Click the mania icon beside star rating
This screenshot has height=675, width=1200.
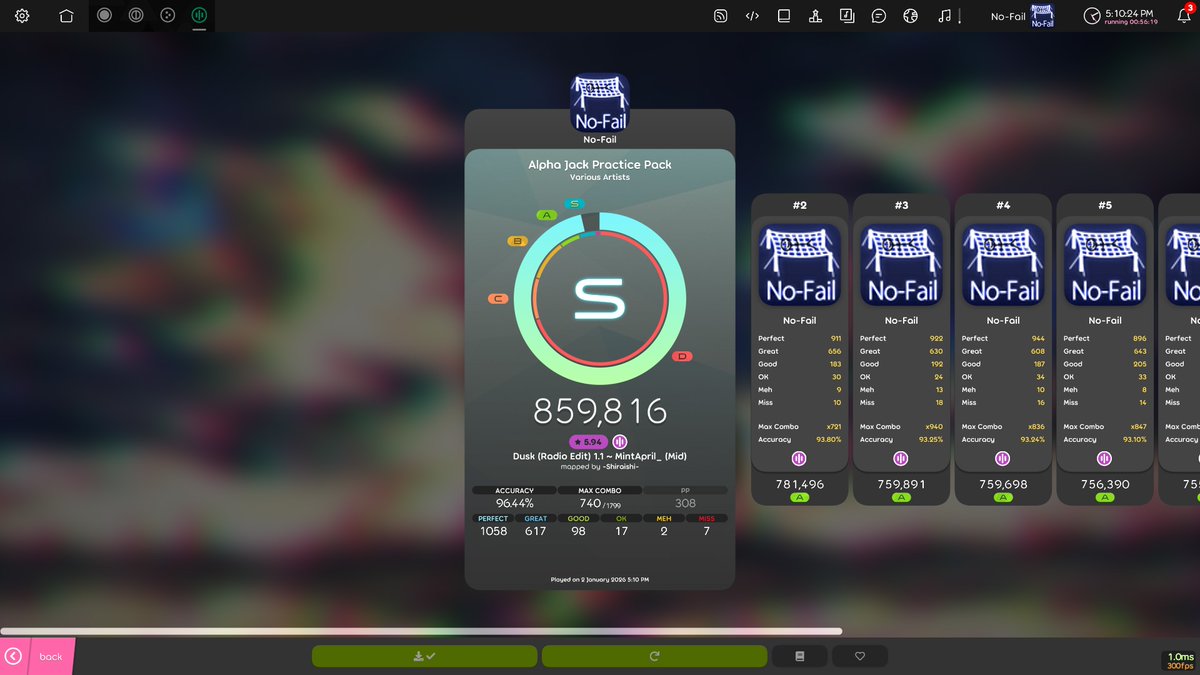click(x=620, y=442)
